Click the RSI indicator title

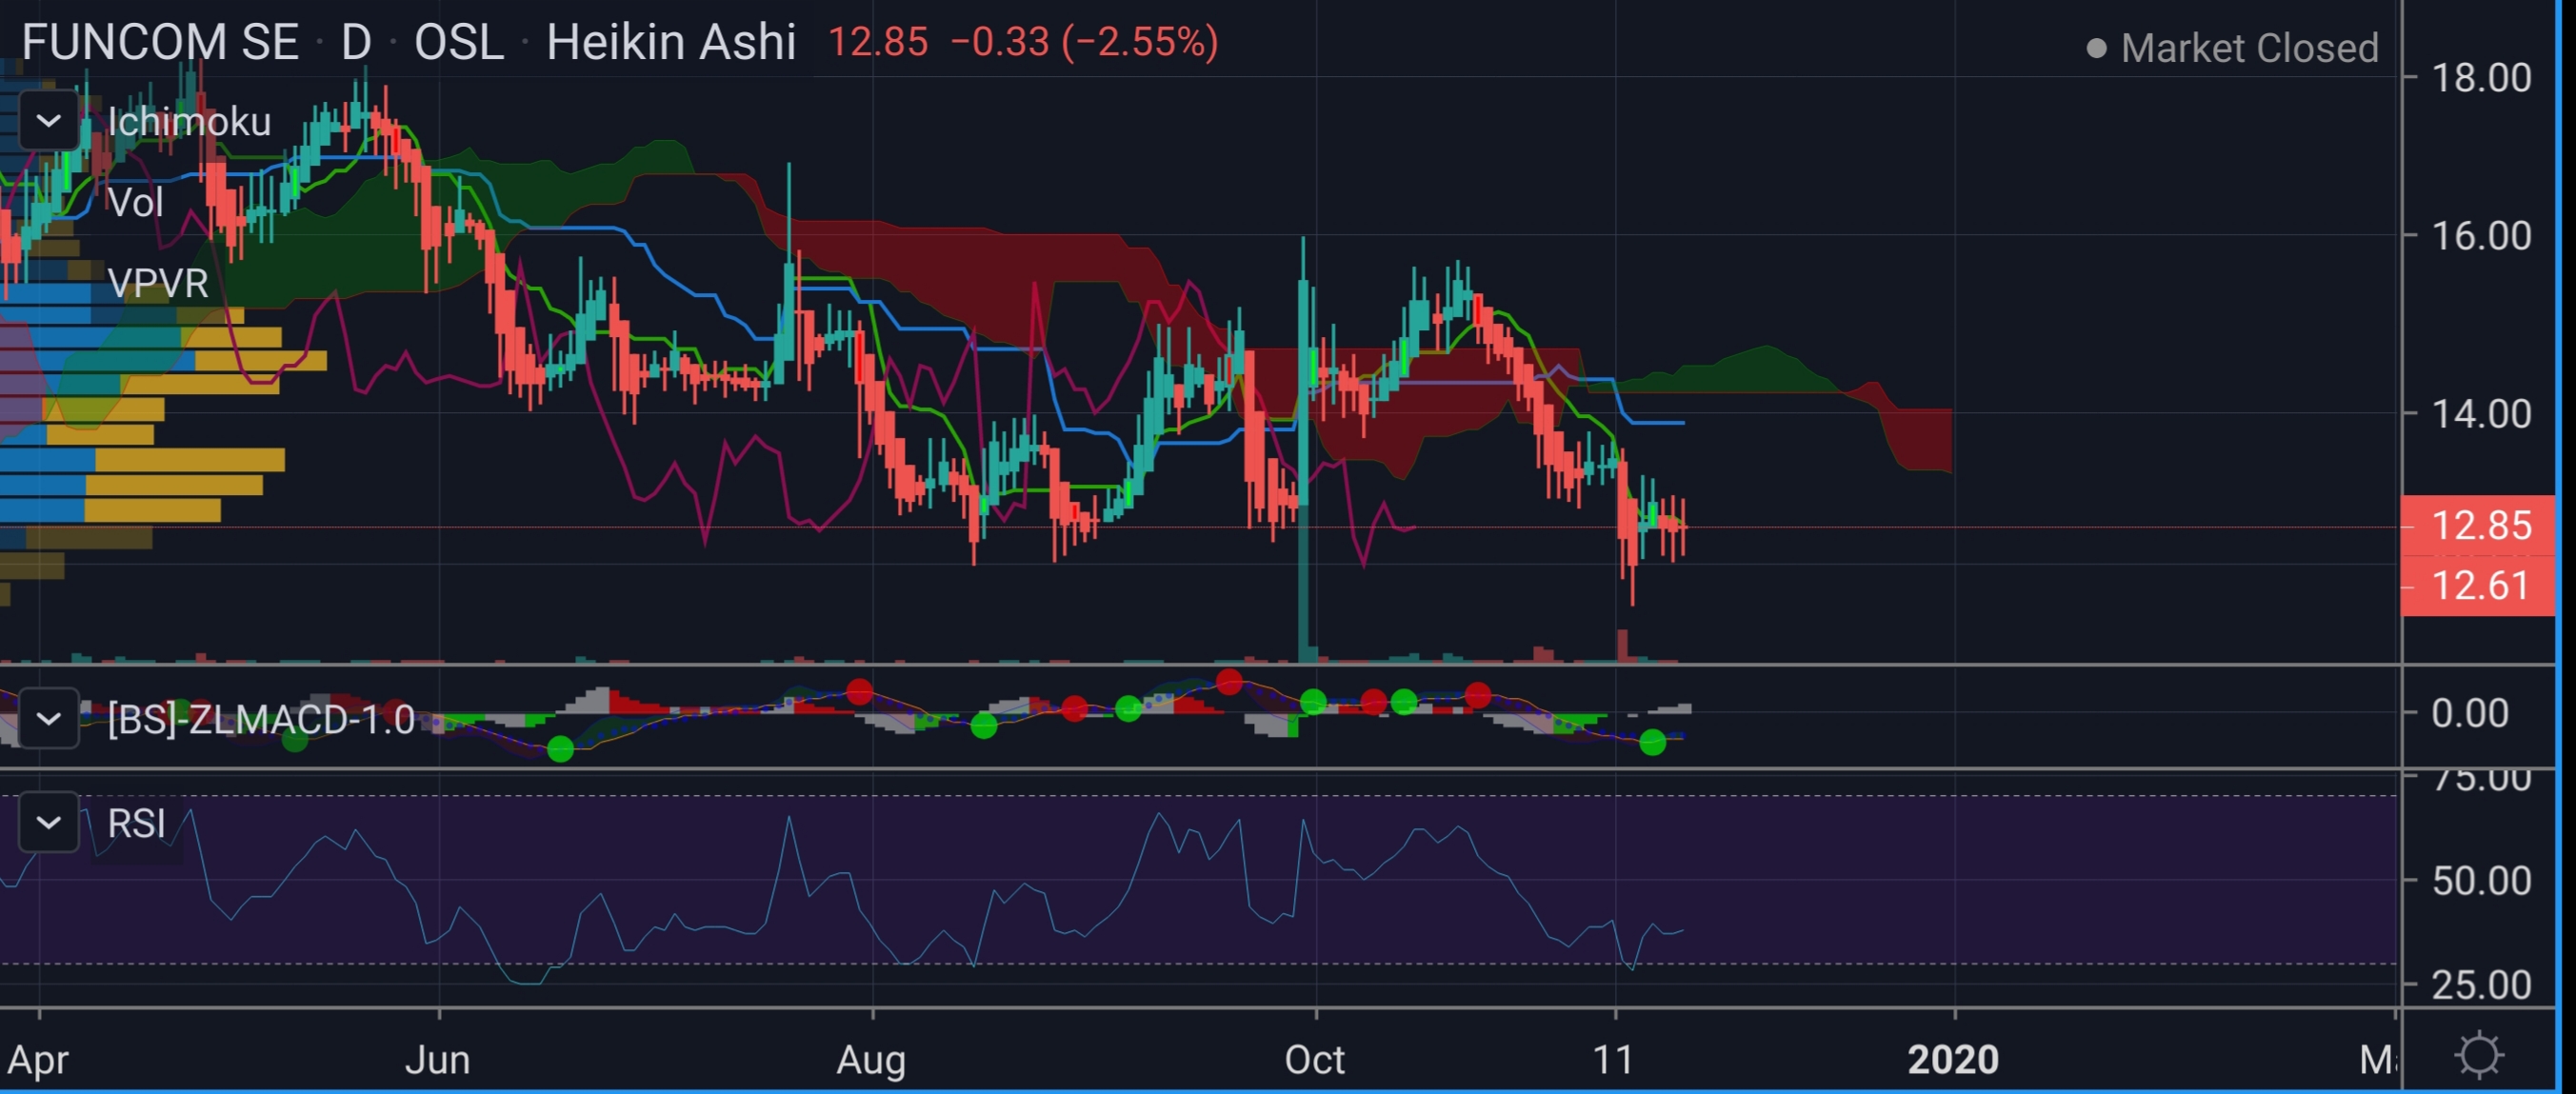point(136,824)
